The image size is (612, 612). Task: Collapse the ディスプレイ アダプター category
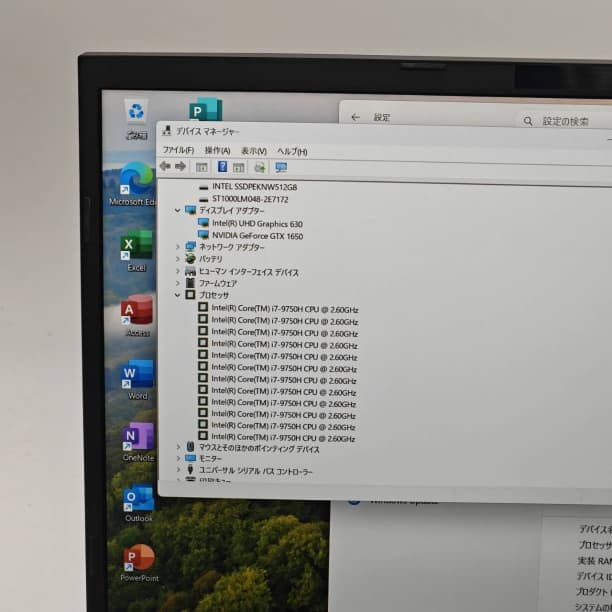click(178, 210)
